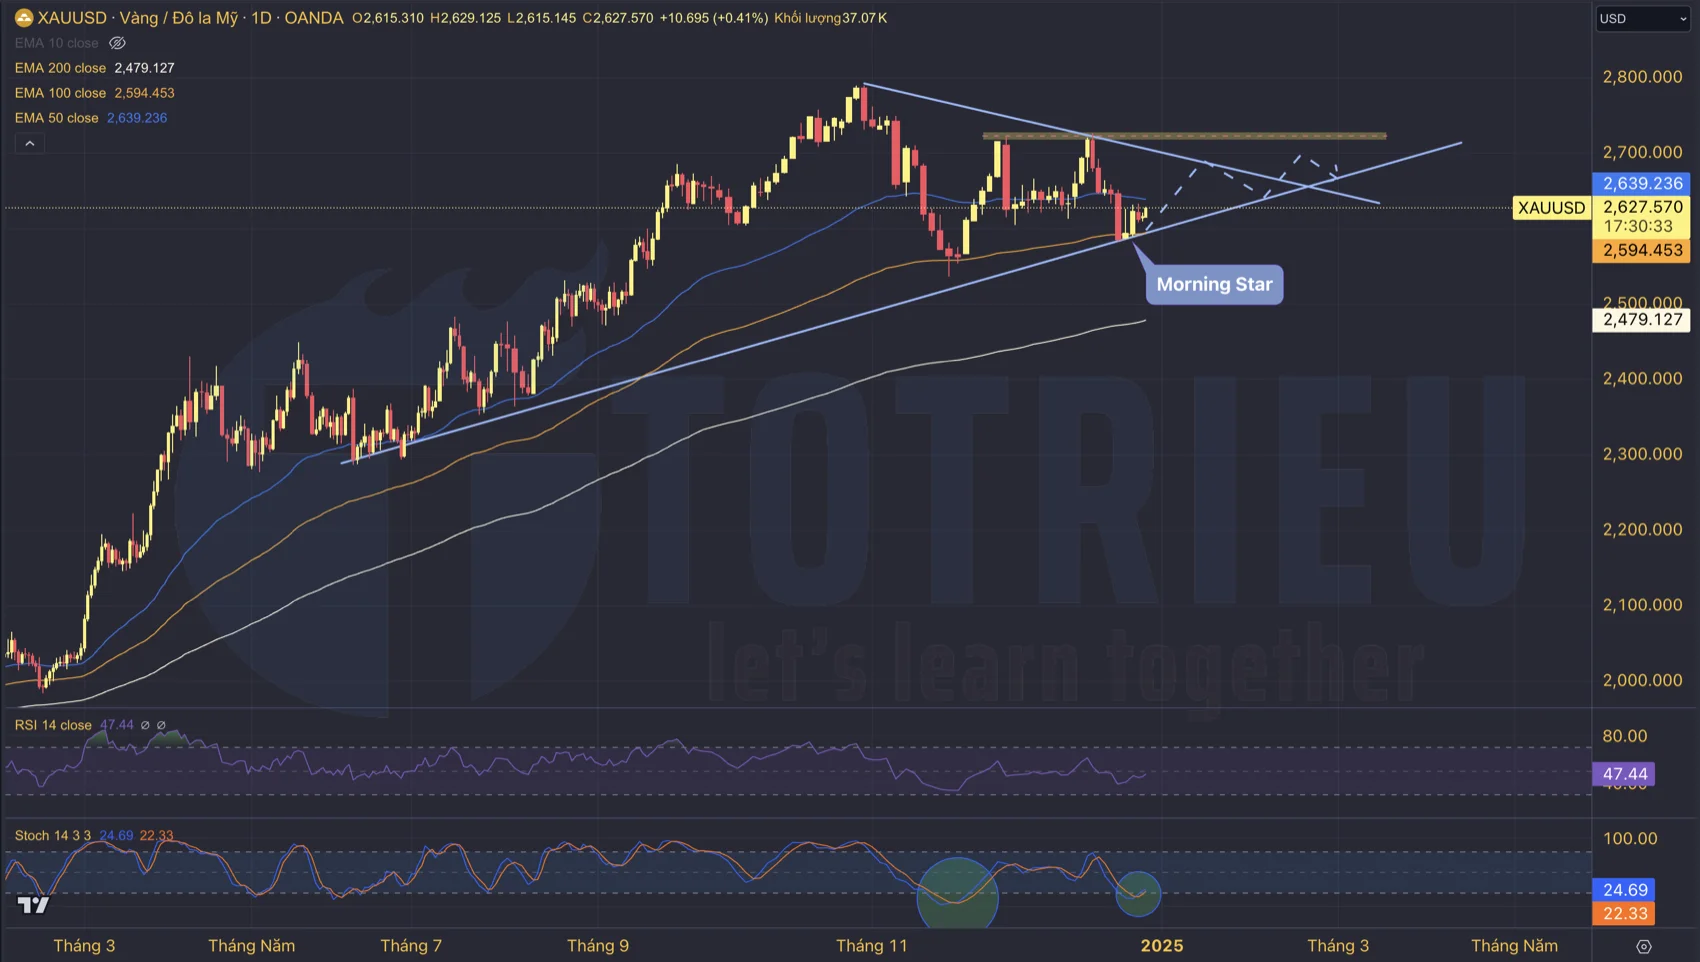The height and width of the screenshot is (962, 1700).
Task: Click the blue circle highlight on Stoch near 2025
Action: tap(1137, 893)
